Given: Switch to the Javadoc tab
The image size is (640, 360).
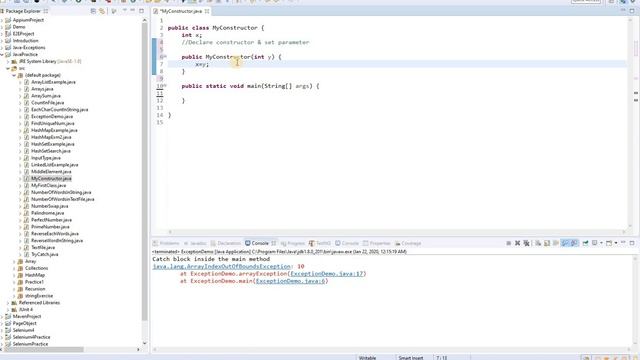Looking at the screenshot, I should pos(195,243).
